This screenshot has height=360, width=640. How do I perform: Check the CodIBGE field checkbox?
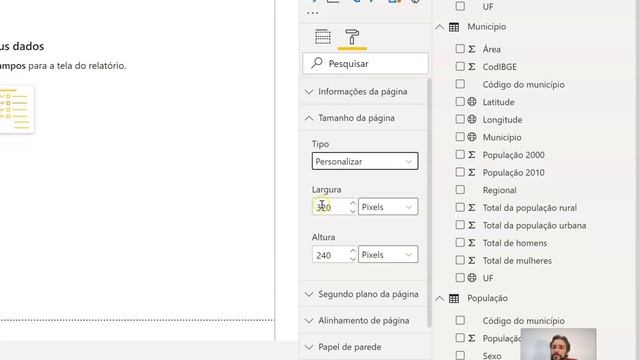coord(460,67)
